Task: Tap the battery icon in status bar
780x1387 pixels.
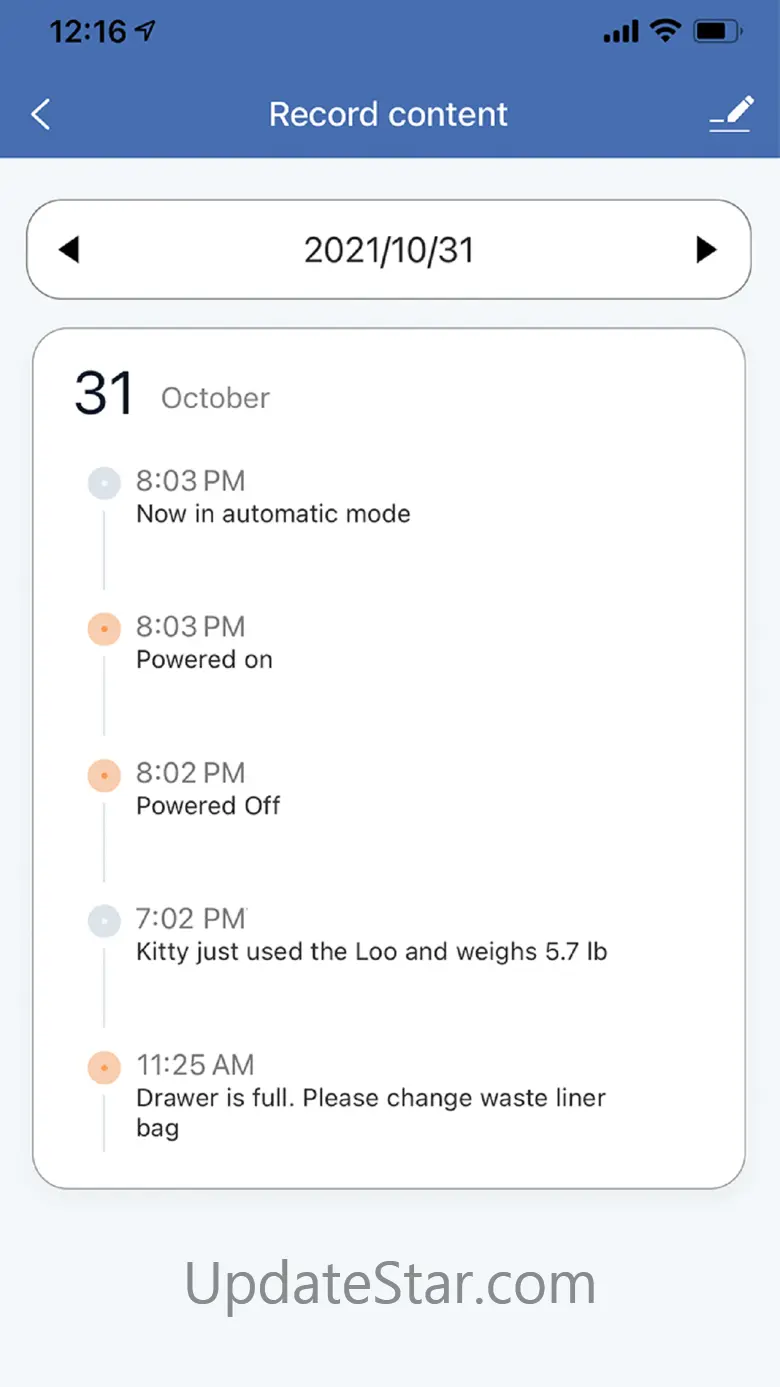Action: [x=718, y=32]
